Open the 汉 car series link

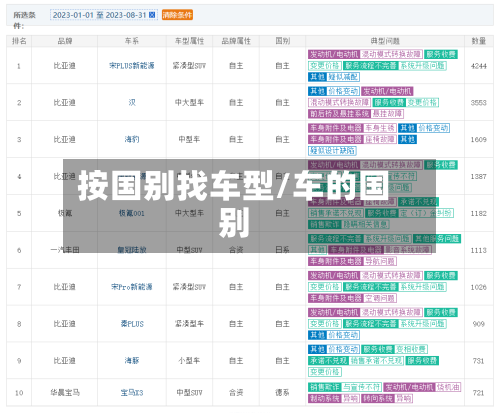coord(132,103)
